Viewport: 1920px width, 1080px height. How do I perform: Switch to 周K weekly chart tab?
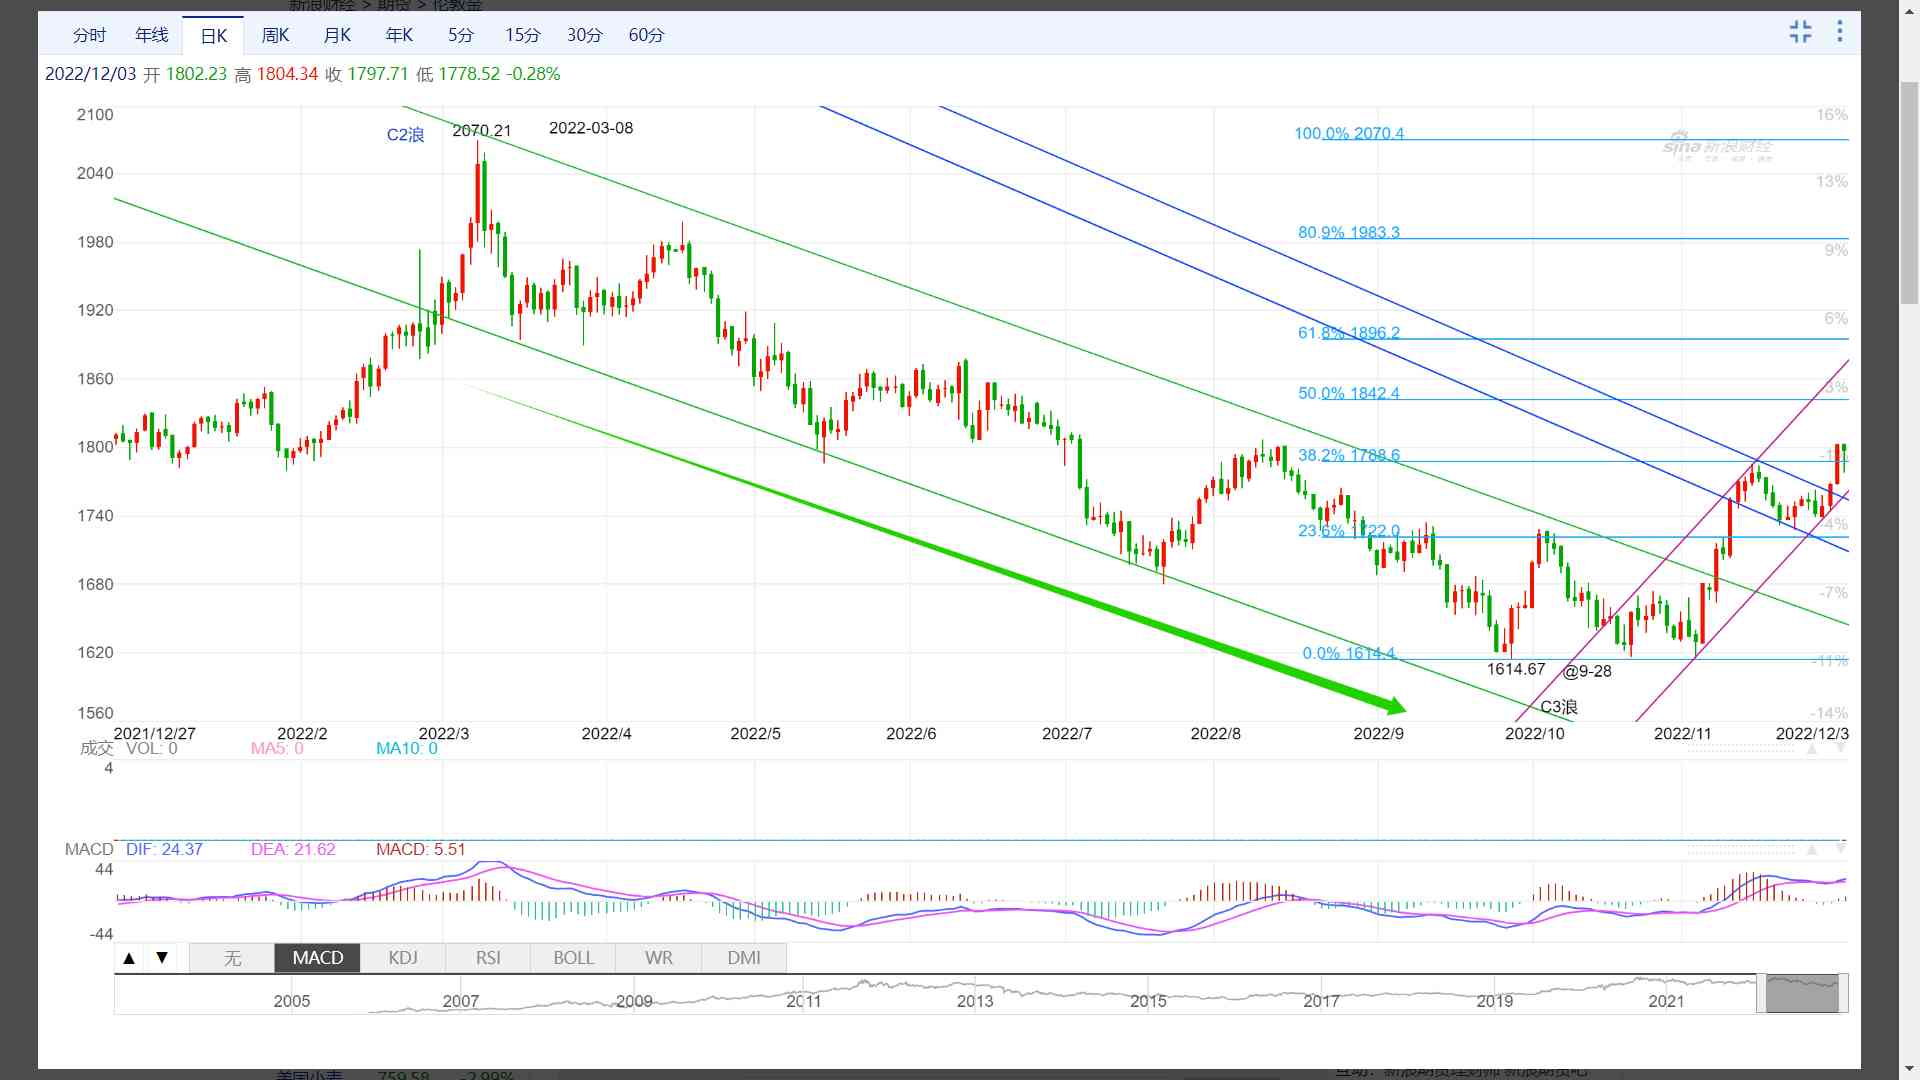pos(275,36)
